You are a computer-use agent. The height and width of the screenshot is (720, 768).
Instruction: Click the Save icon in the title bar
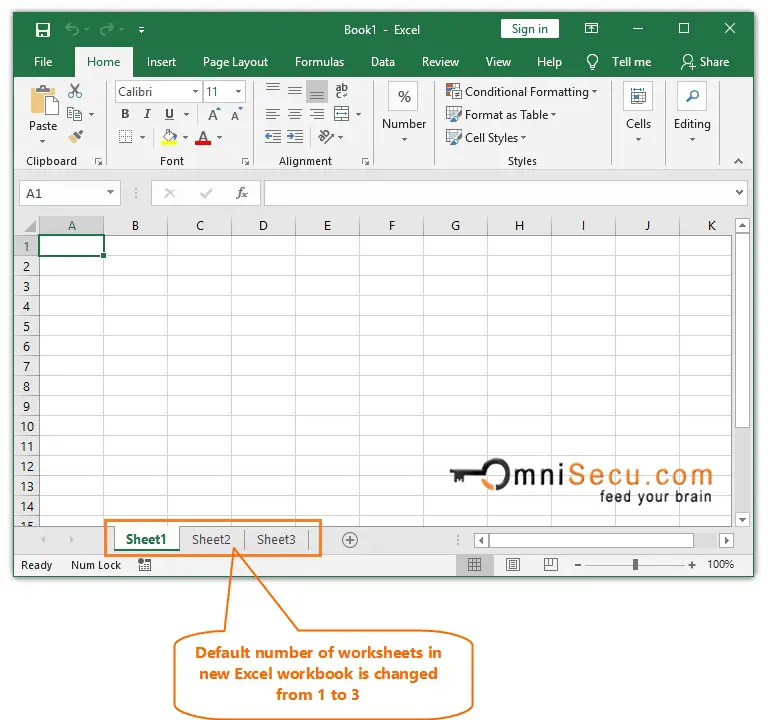coord(43,30)
